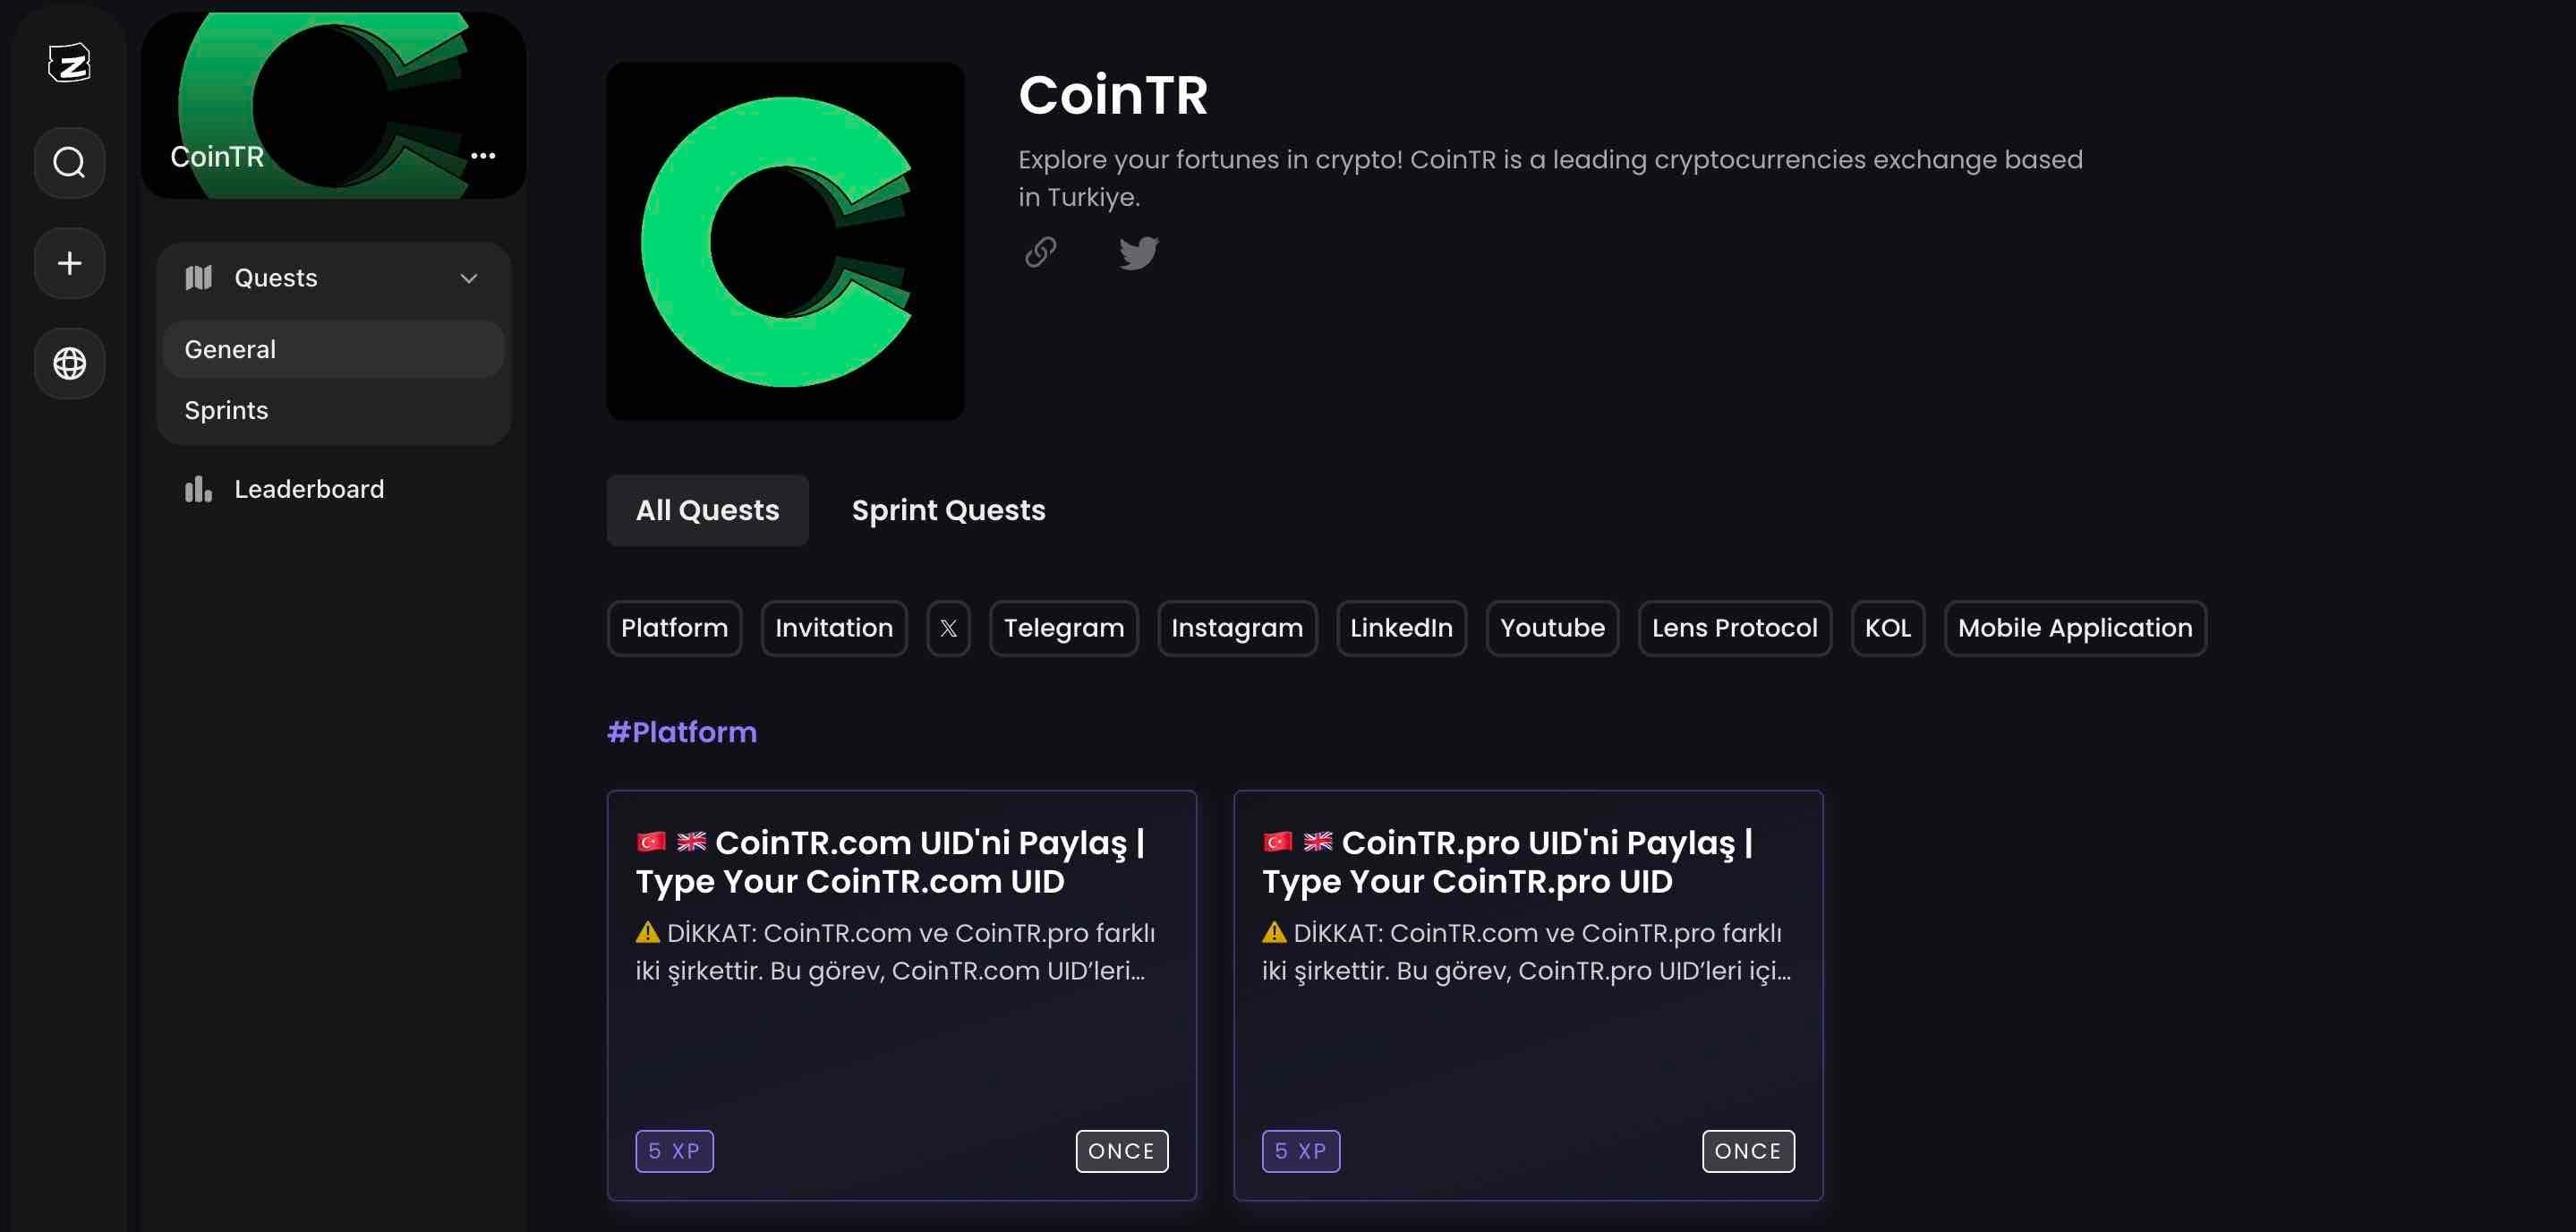The height and width of the screenshot is (1232, 2576).
Task: Filter quests by Mobile Application category
Action: 2075,628
